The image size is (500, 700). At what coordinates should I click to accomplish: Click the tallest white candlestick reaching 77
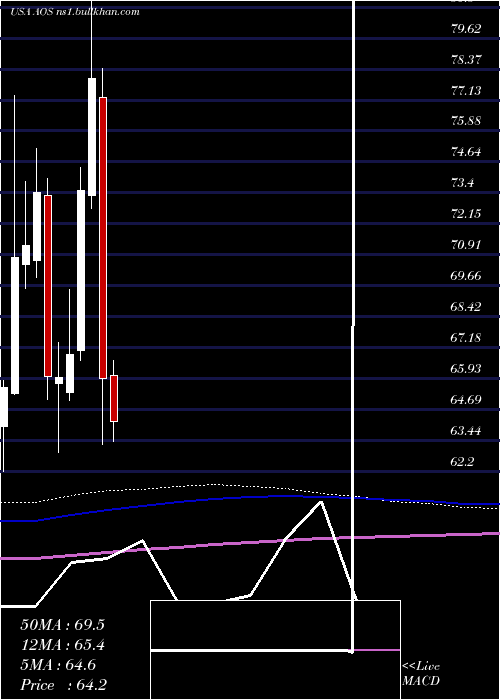pos(92,137)
